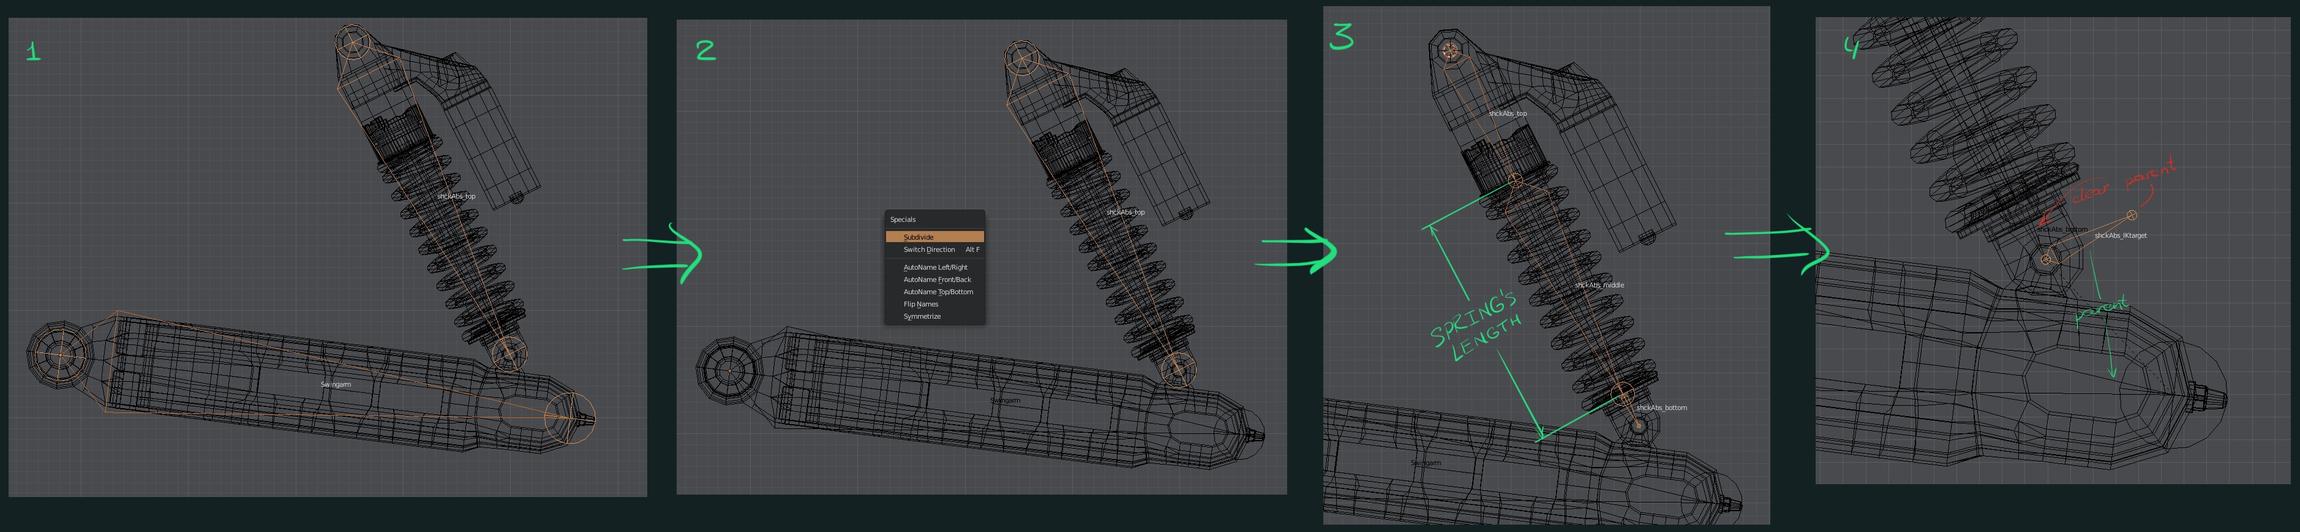Click Swingarm bone label in step 2 viewport
2300x532 pixels.
tap(1005, 400)
